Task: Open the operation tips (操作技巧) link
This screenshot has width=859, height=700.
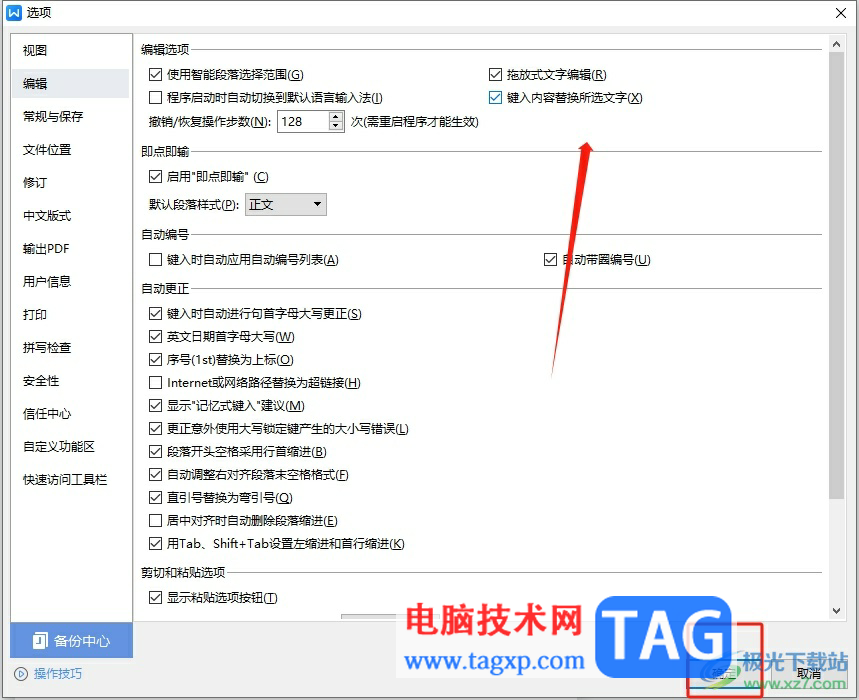Action: tap(58, 674)
